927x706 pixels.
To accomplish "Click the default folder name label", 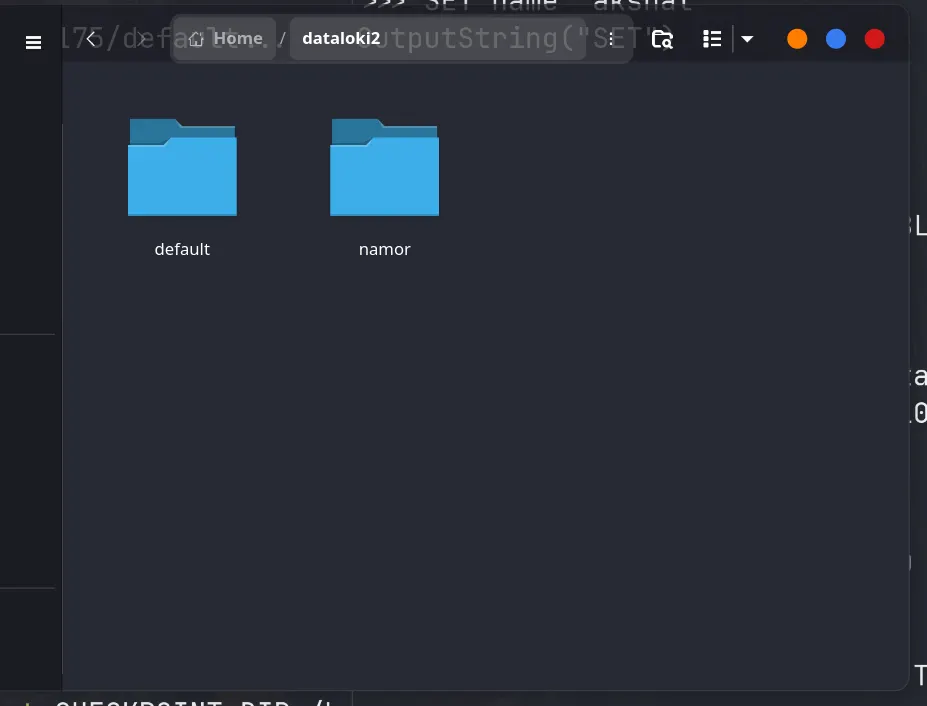I will (182, 249).
